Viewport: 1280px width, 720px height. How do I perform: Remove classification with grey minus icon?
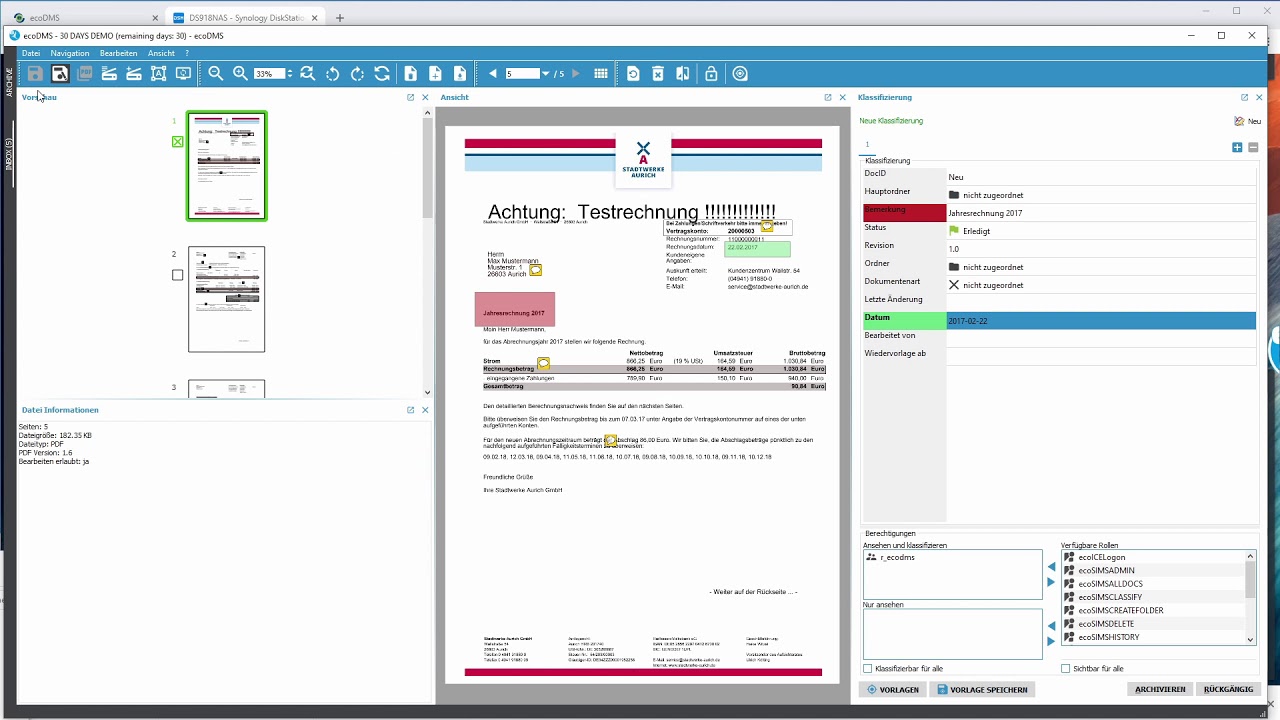click(x=1253, y=147)
